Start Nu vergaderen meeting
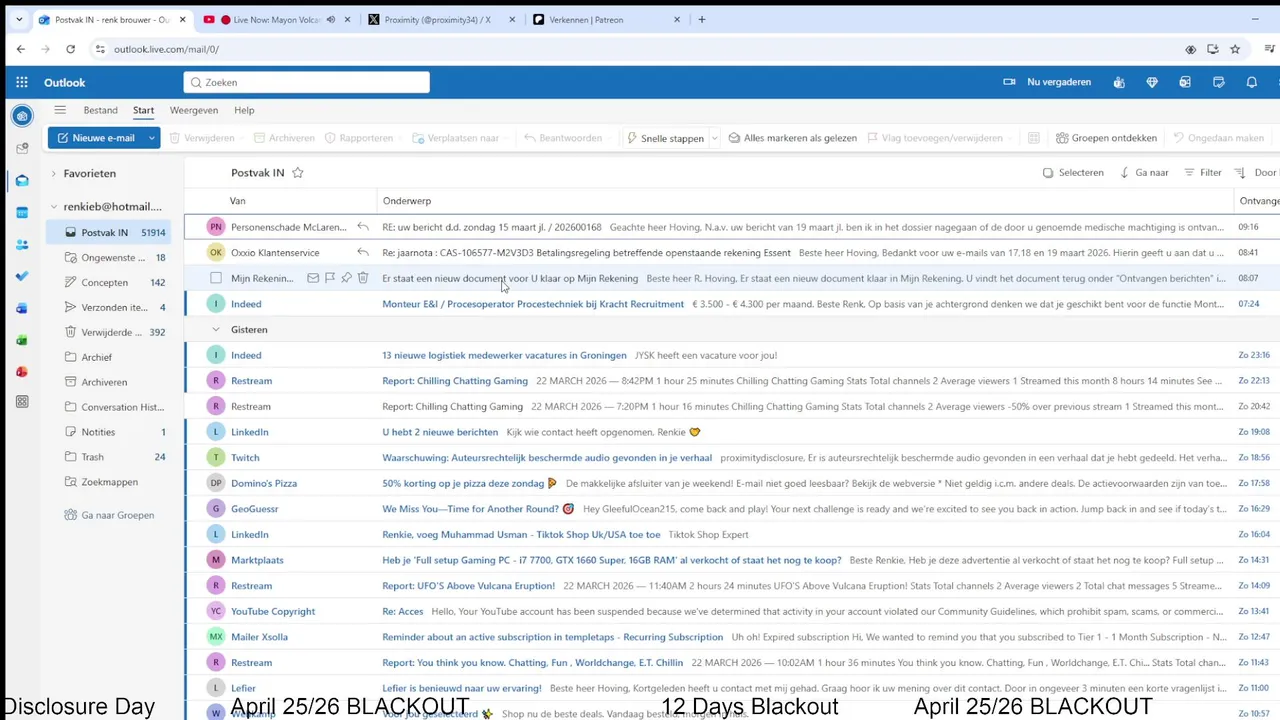 tap(1047, 82)
